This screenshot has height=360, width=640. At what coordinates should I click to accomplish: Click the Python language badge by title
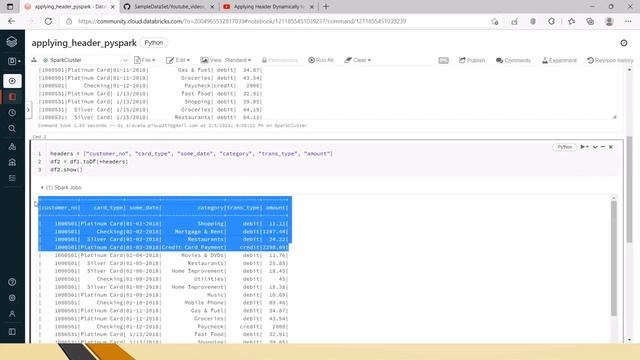(153, 42)
